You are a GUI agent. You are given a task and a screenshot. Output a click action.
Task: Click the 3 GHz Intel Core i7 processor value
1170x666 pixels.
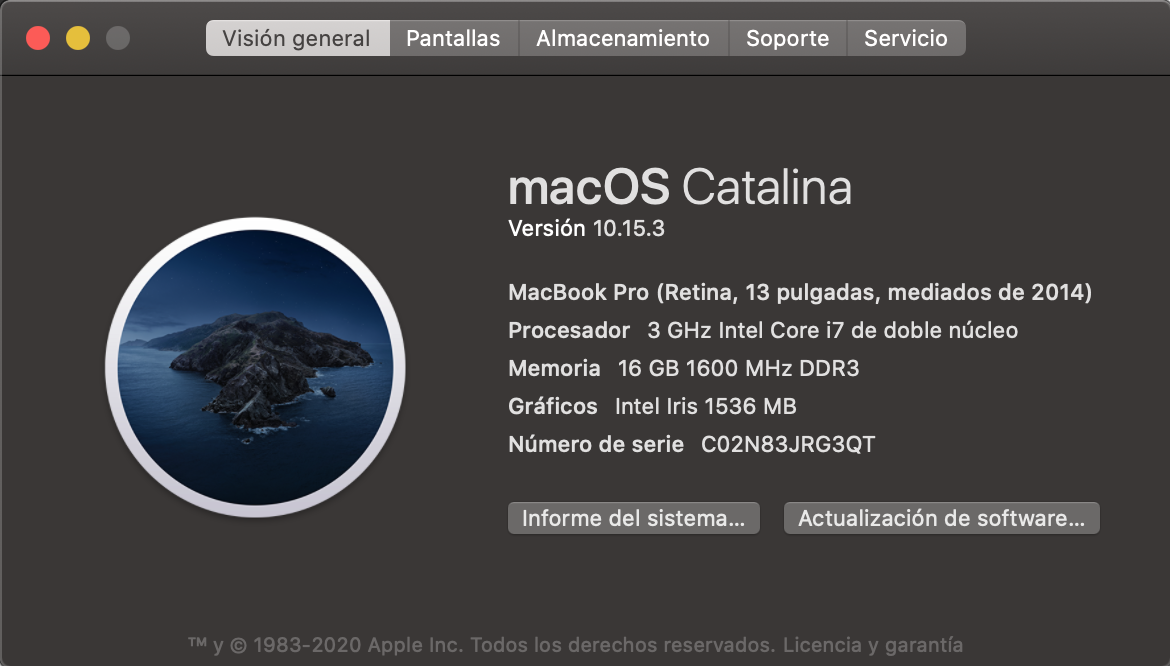(x=833, y=330)
